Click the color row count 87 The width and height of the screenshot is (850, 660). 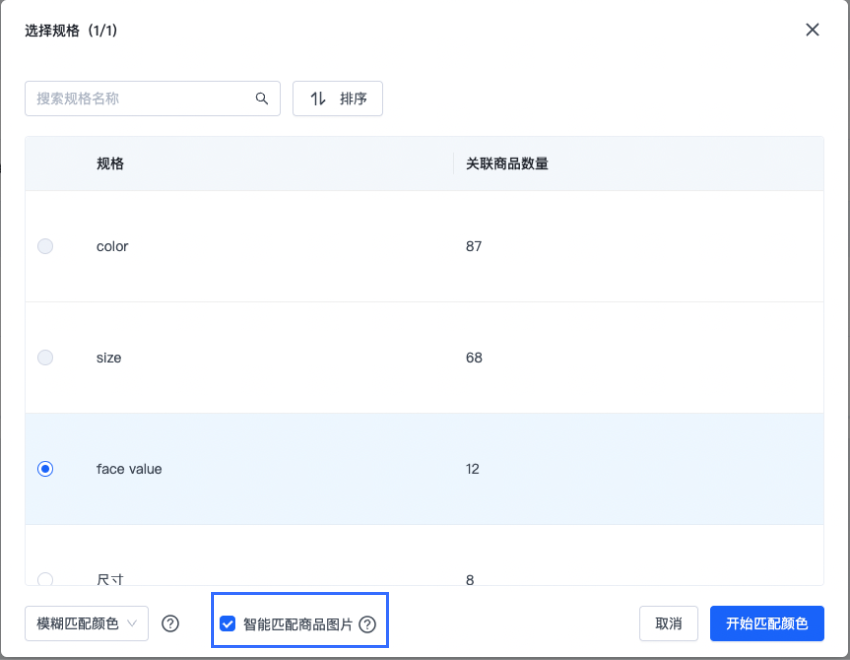point(474,246)
